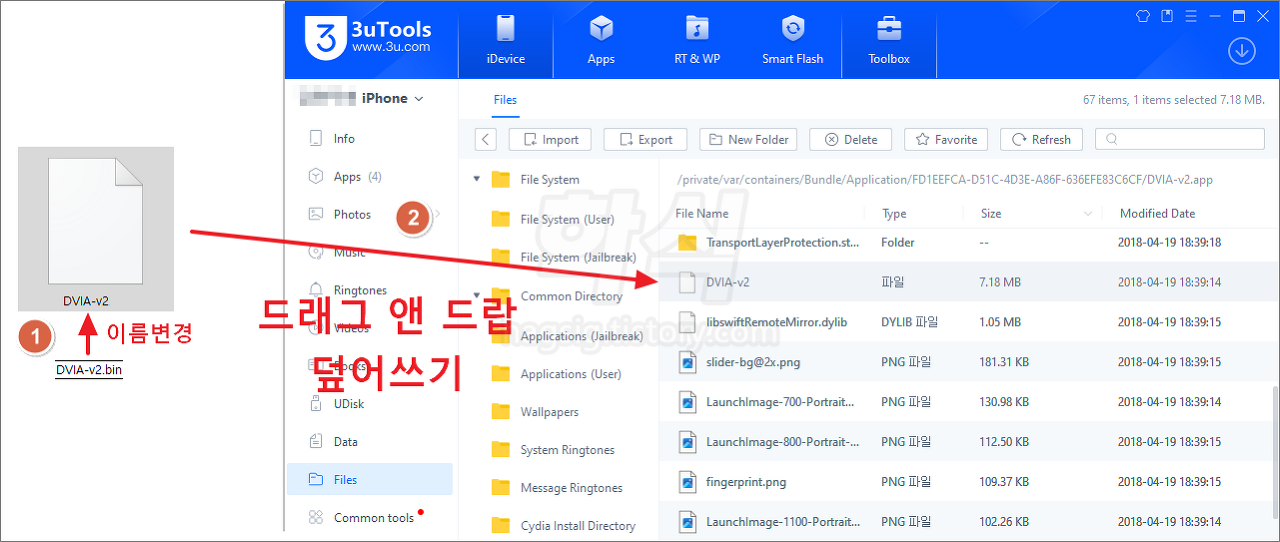Click the path /private/var/containers breadcrumb text

pos(945,180)
